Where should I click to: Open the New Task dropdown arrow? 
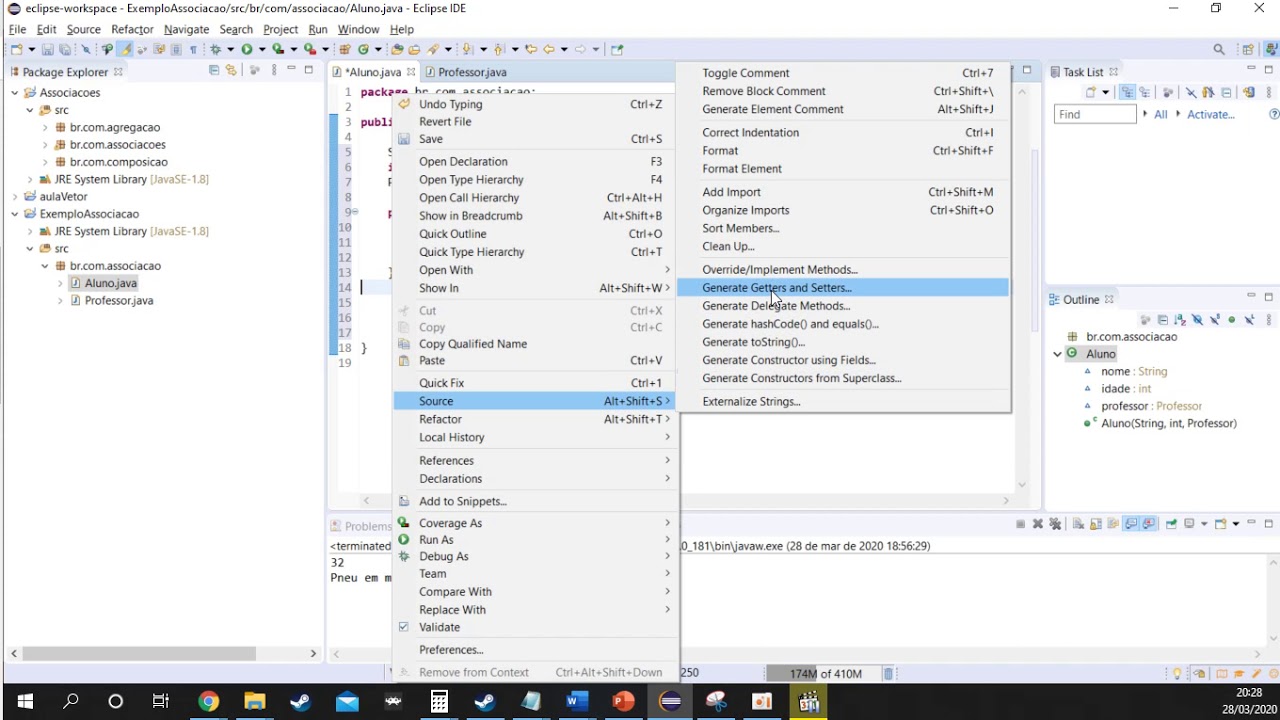(1105, 92)
